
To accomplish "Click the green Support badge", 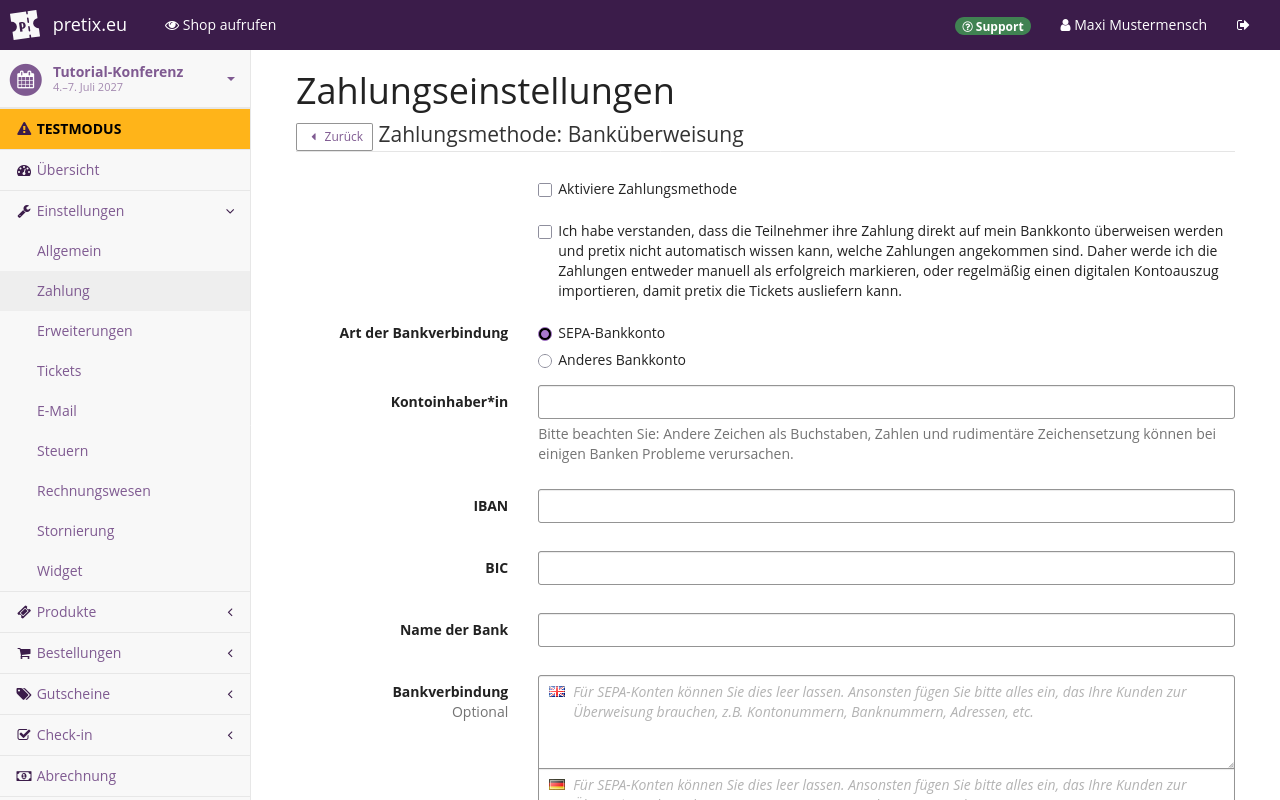I will [x=993, y=26].
